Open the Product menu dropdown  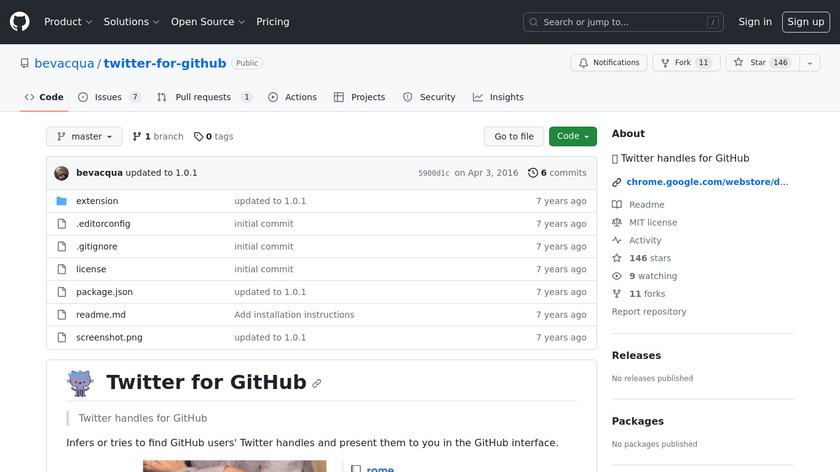[x=68, y=22]
